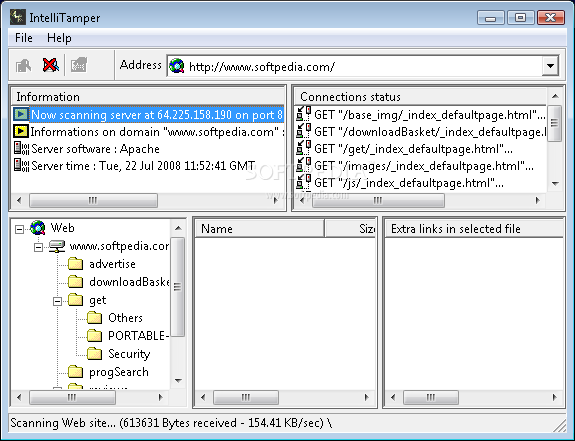Click tree panel scroll up arrow
Image resolution: width=575 pixels, height=441 pixels.
tap(178, 228)
